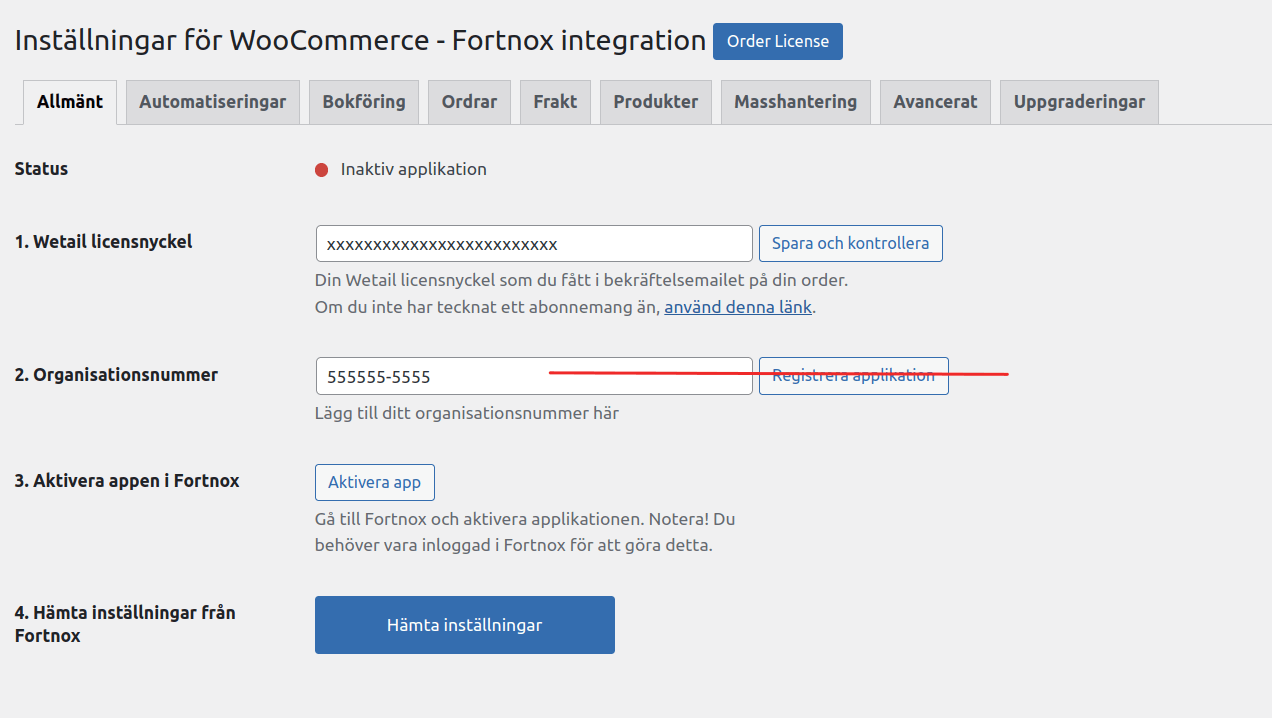Image resolution: width=1272 pixels, height=718 pixels.
Task: Click the '1. Wetail licensnyckel' label
Action: tap(103, 241)
